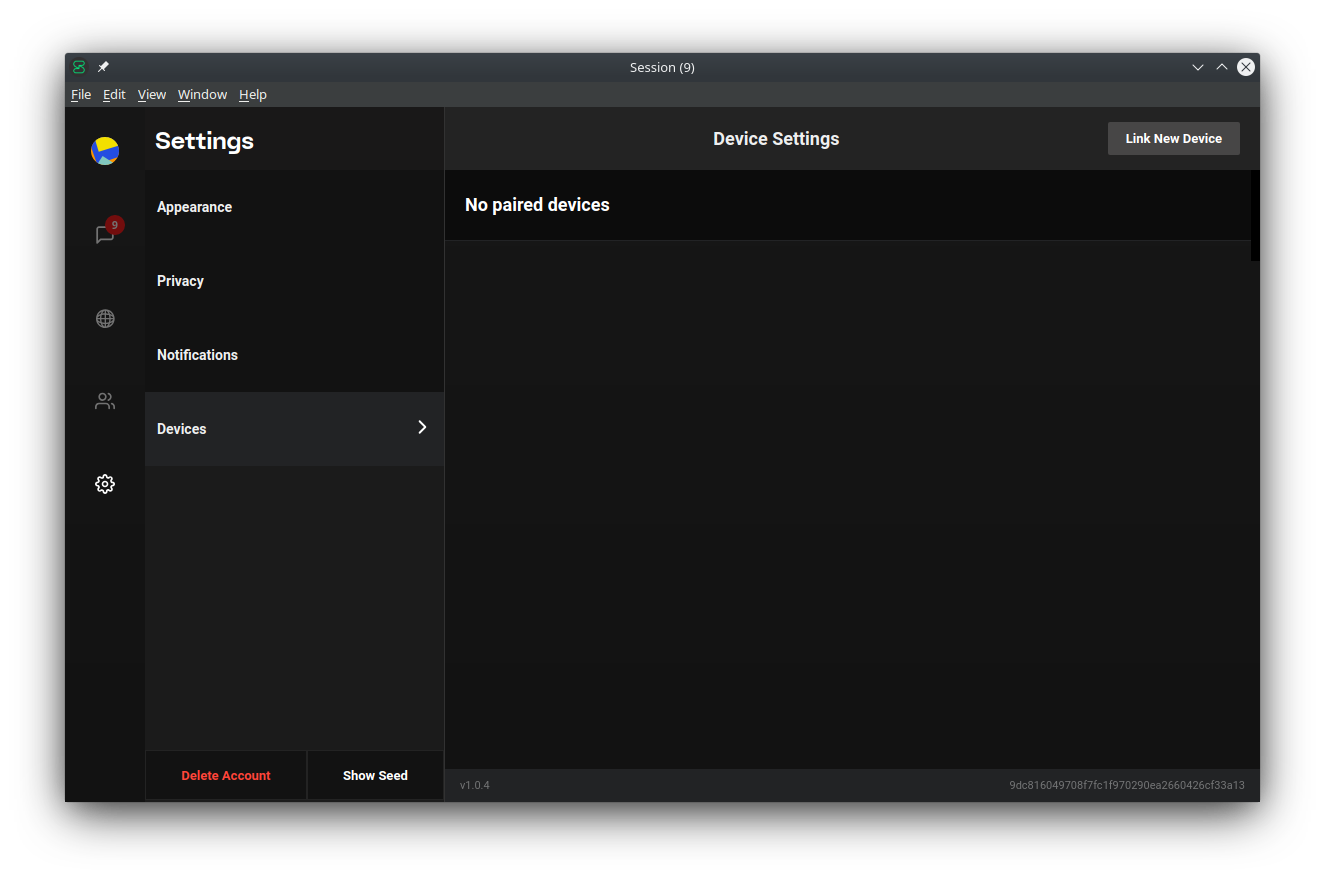1325x879 pixels.
Task: Click the Session logo in the titlebar
Action: tap(78, 66)
